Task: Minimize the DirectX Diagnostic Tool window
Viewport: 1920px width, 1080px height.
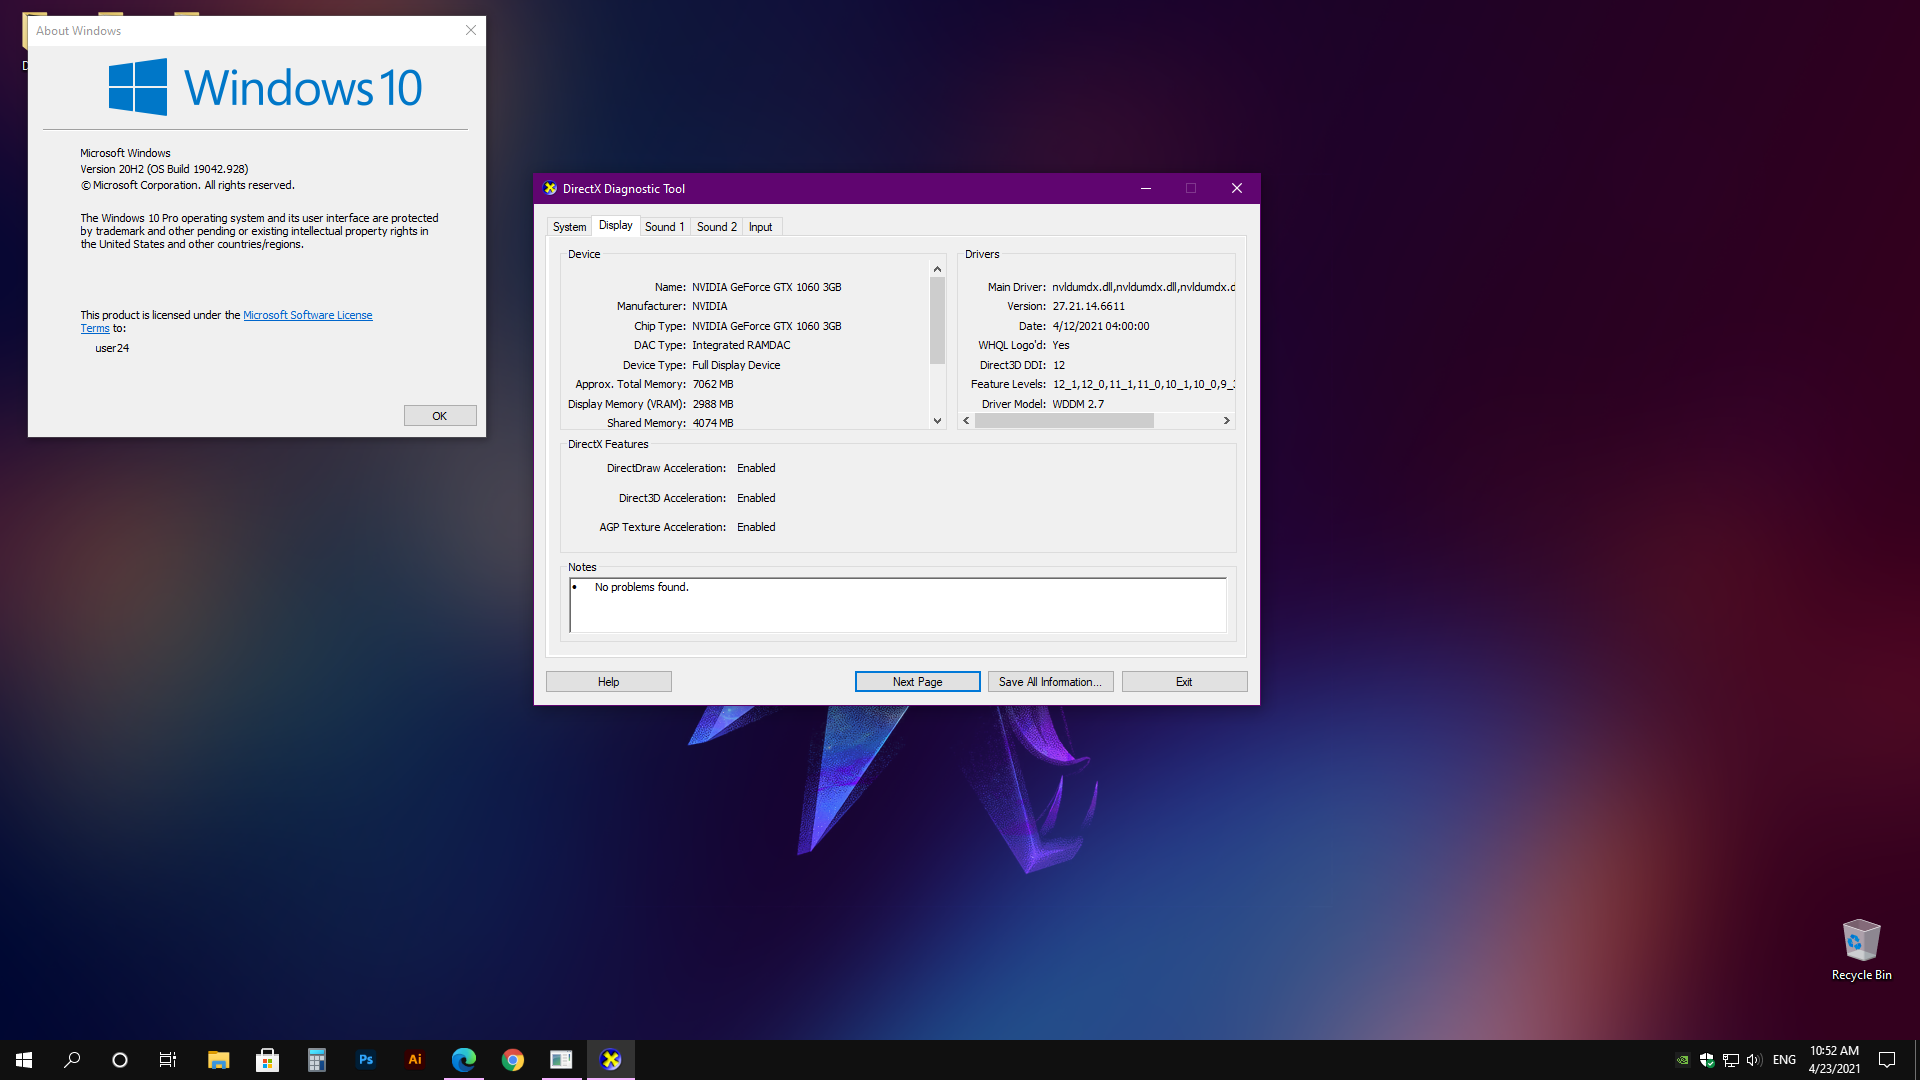Action: (x=1146, y=188)
